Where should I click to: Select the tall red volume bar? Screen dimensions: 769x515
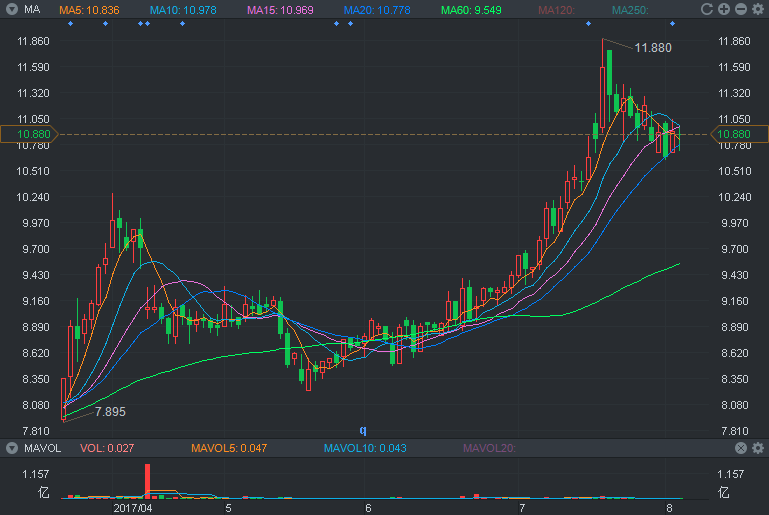click(147, 481)
